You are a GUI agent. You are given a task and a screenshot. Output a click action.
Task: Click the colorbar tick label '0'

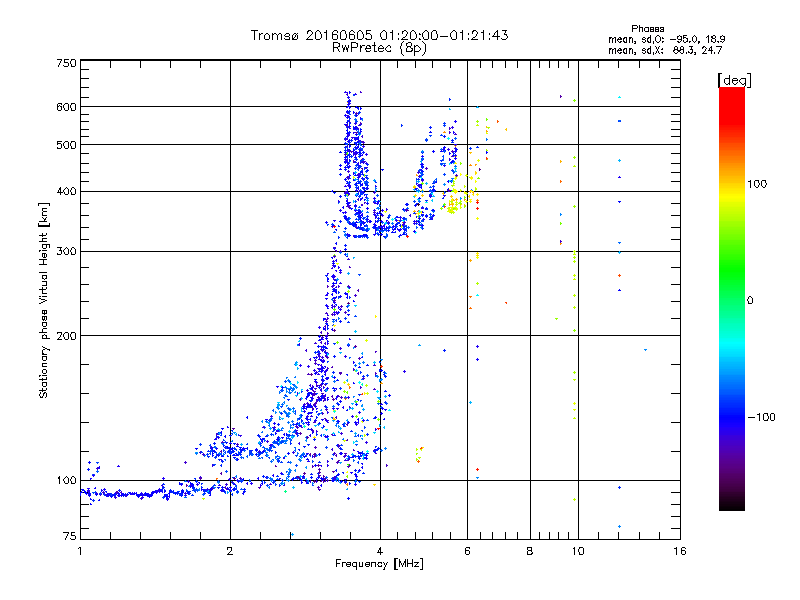coord(750,301)
